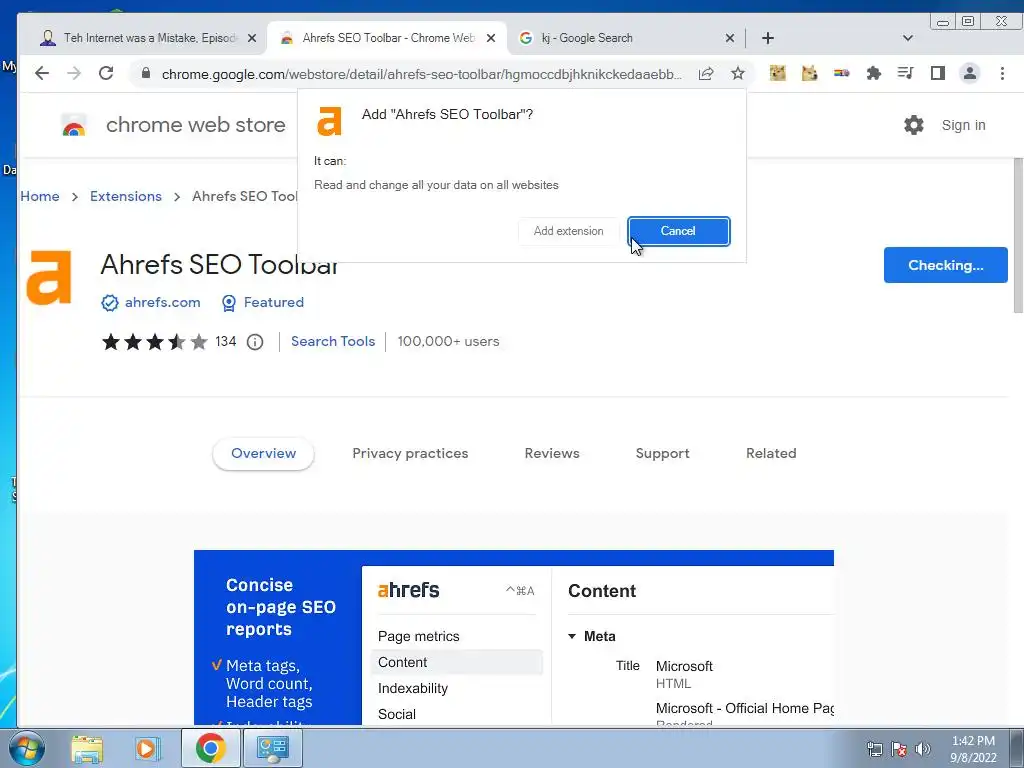Open a new tab with the plus button
The image size is (1024, 768).
pos(768,38)
